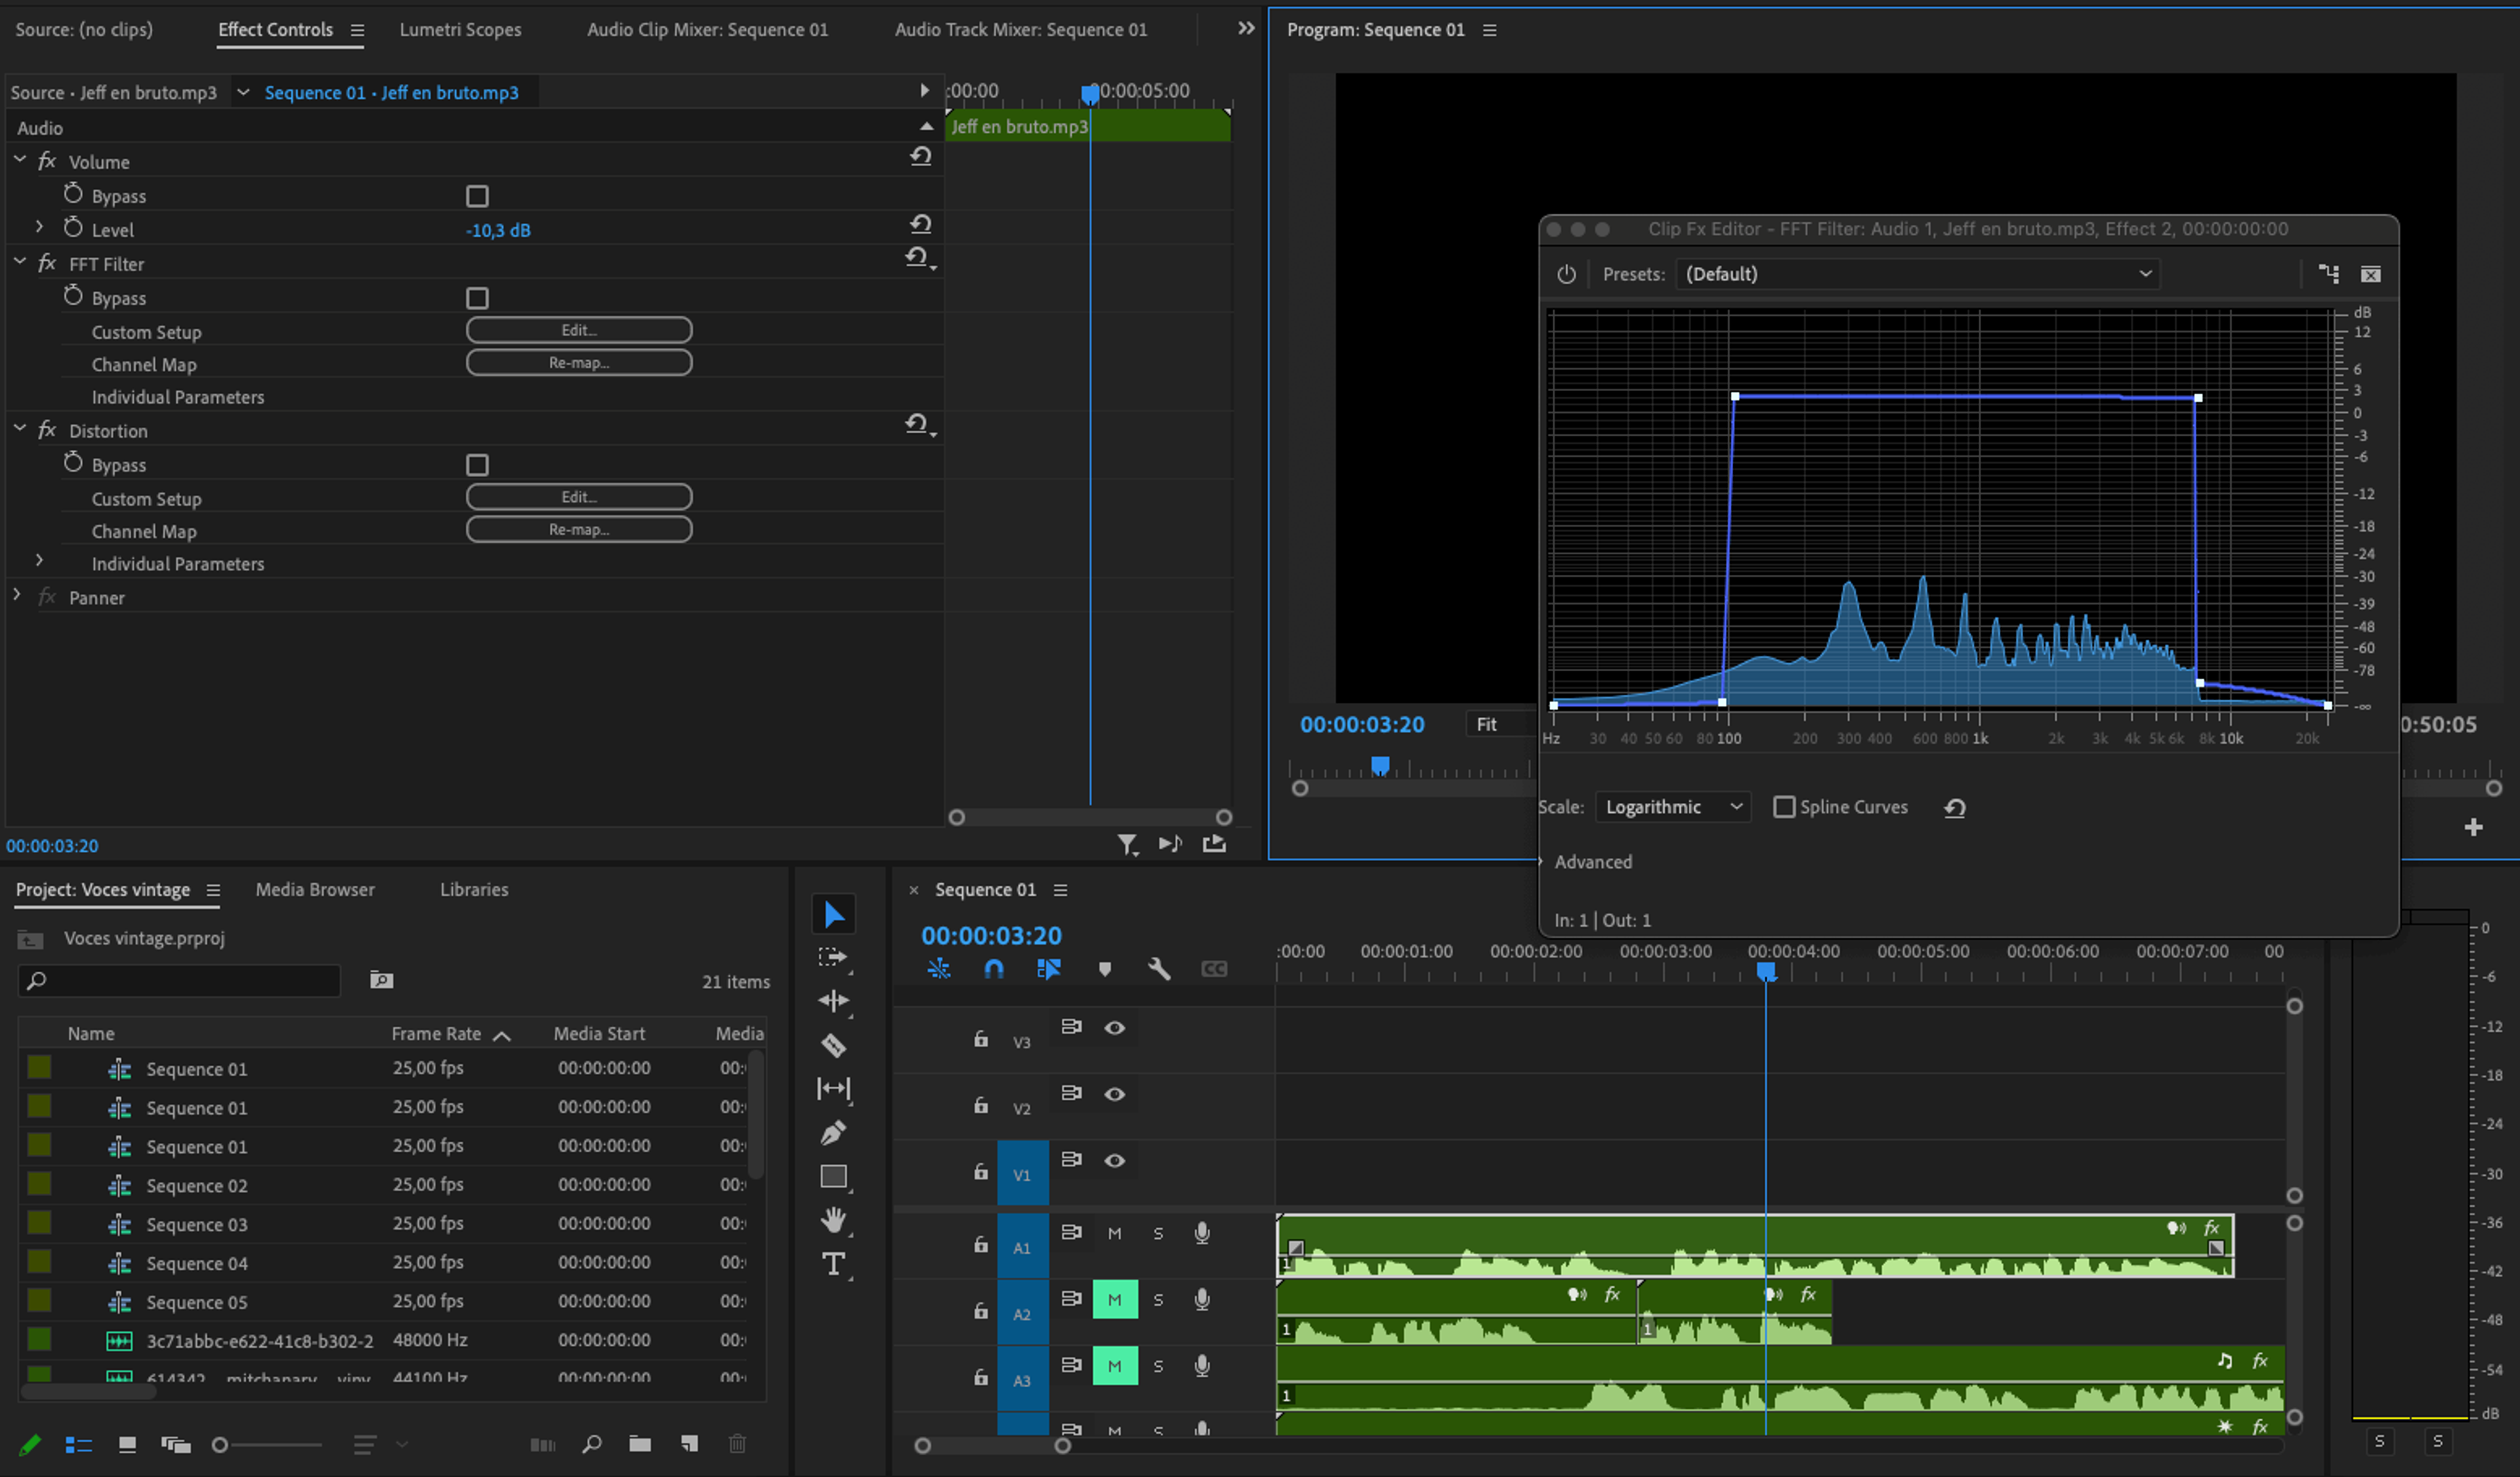2520x1477 pixels.
Task: Hide video track V2 output
Action: tap(1115, 1094)
